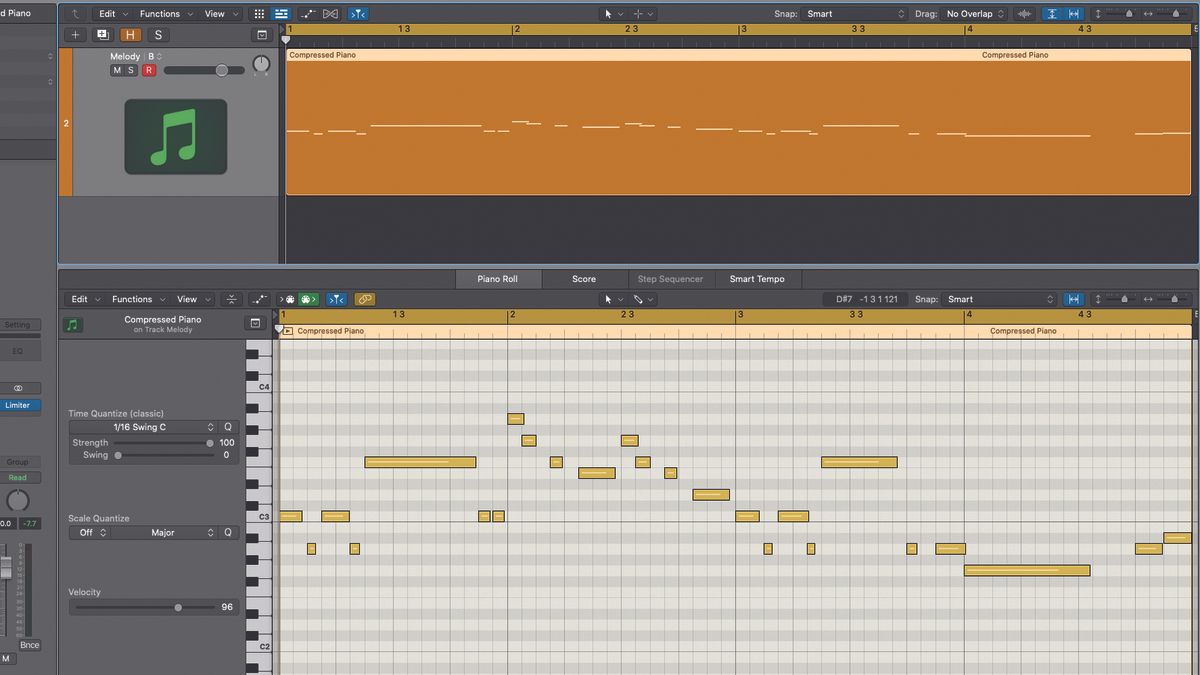Screen dimensions: 1200x675
Task: Click the Time Quantize Q button
Action: (x=228, y=427)
